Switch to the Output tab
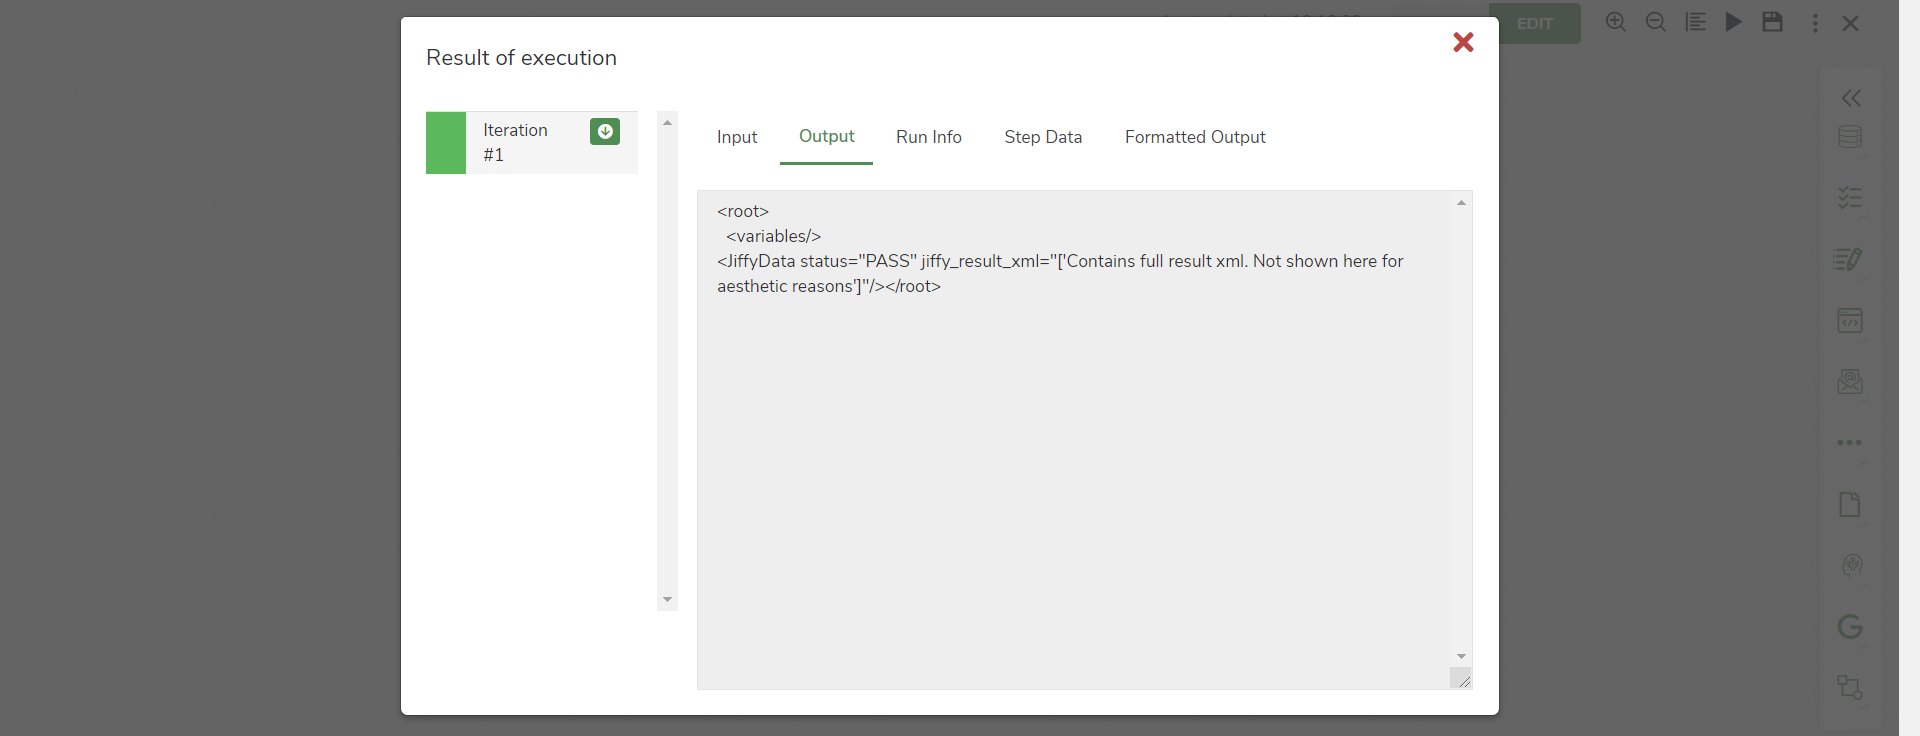The width and height of the screenshot is (1920, 736). click(x=826, y=137)
